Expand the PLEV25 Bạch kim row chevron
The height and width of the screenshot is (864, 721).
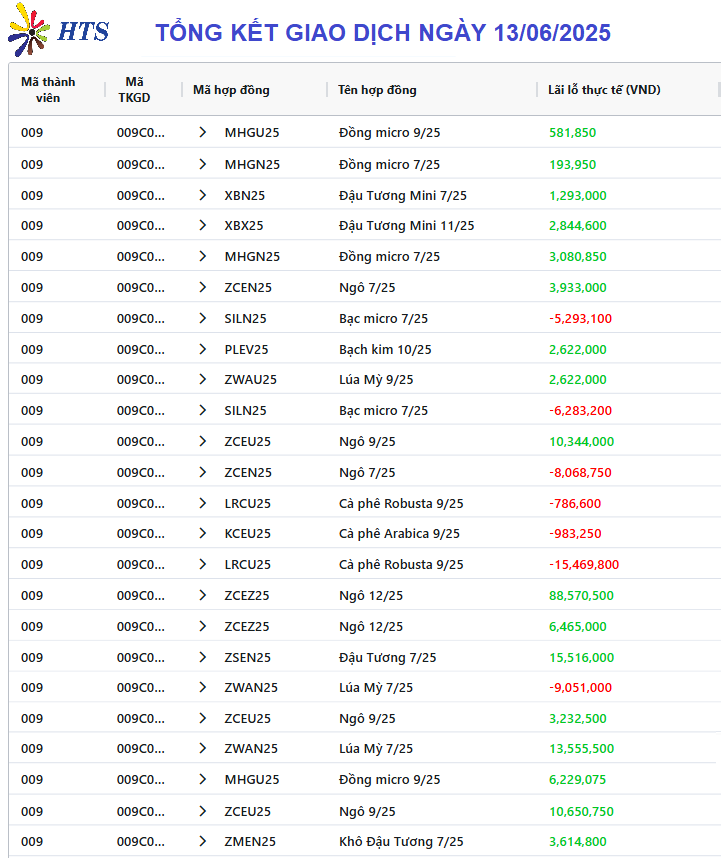(203, 349)
